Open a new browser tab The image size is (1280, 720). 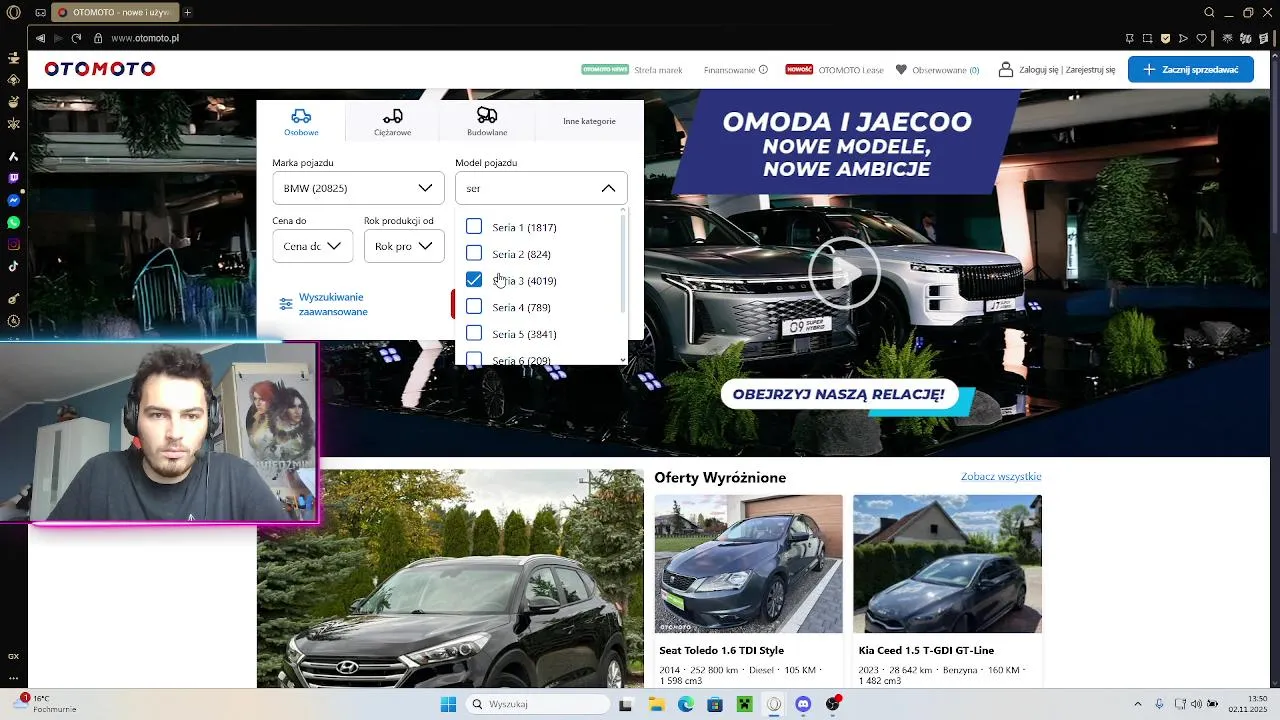[x=187, y=12]
